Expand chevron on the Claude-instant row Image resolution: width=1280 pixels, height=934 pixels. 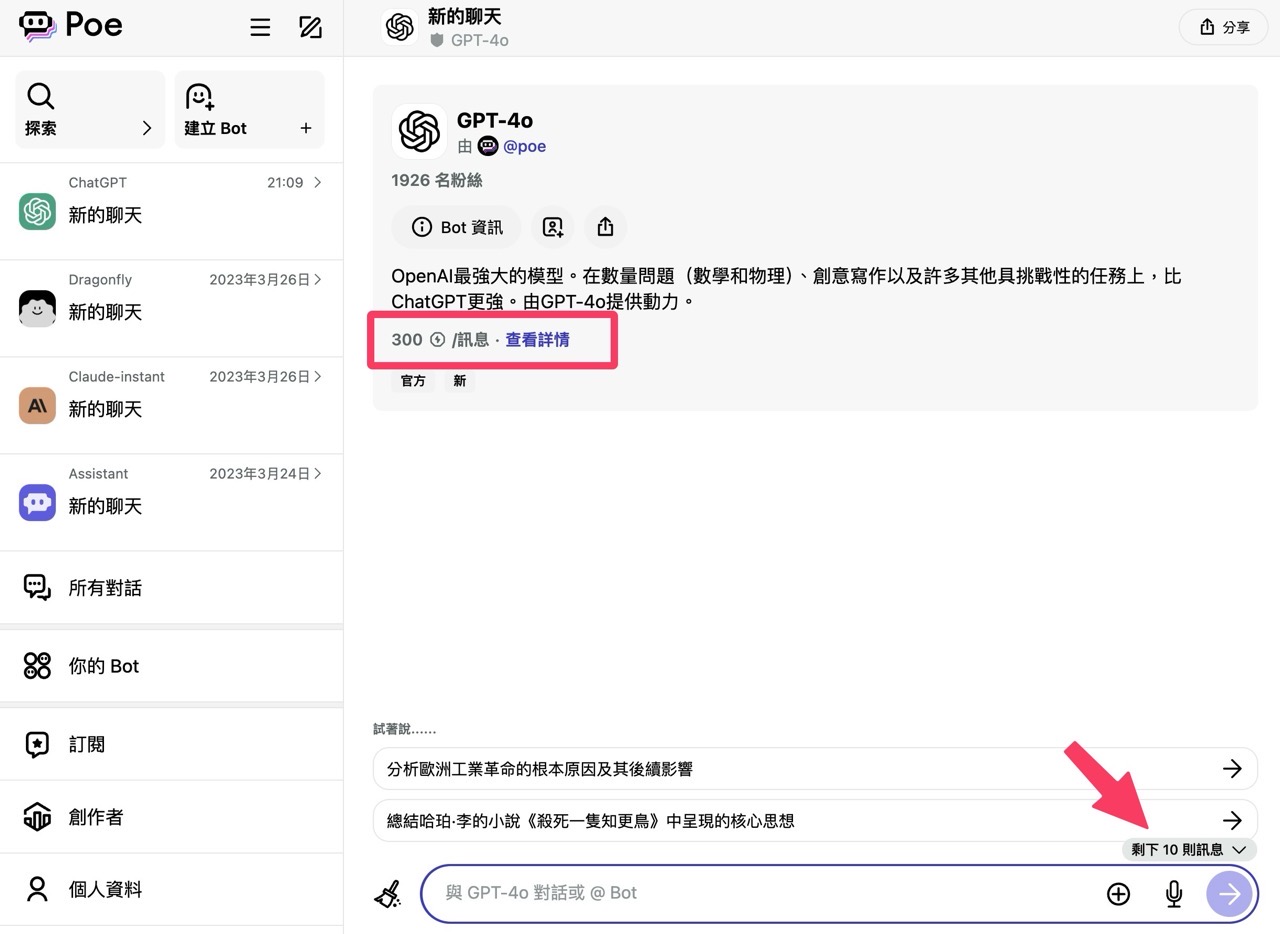point(318,377)
